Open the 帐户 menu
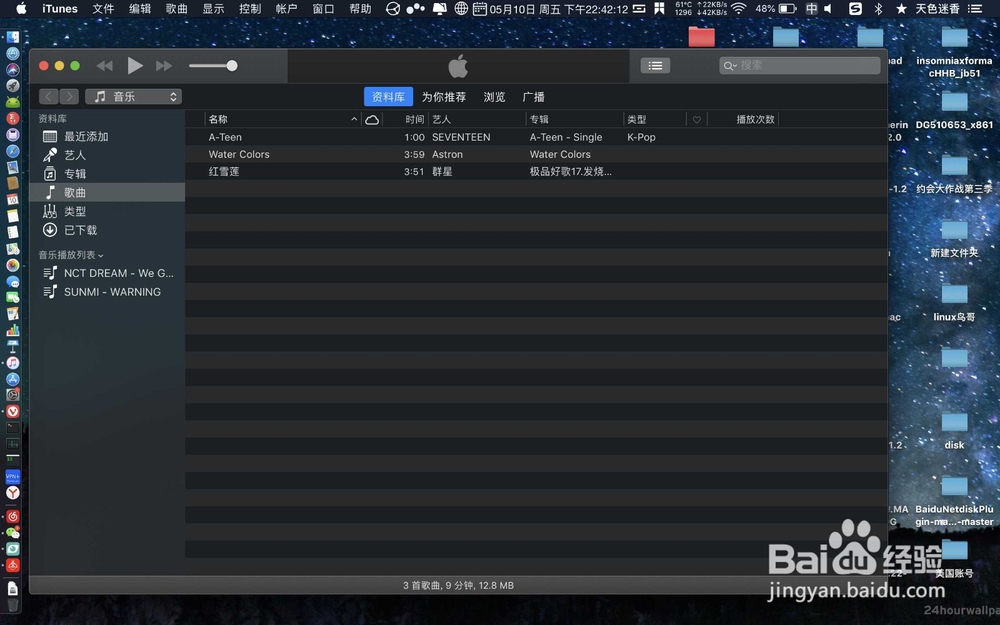Screen dimensions: 1000x625 point(286,9)
